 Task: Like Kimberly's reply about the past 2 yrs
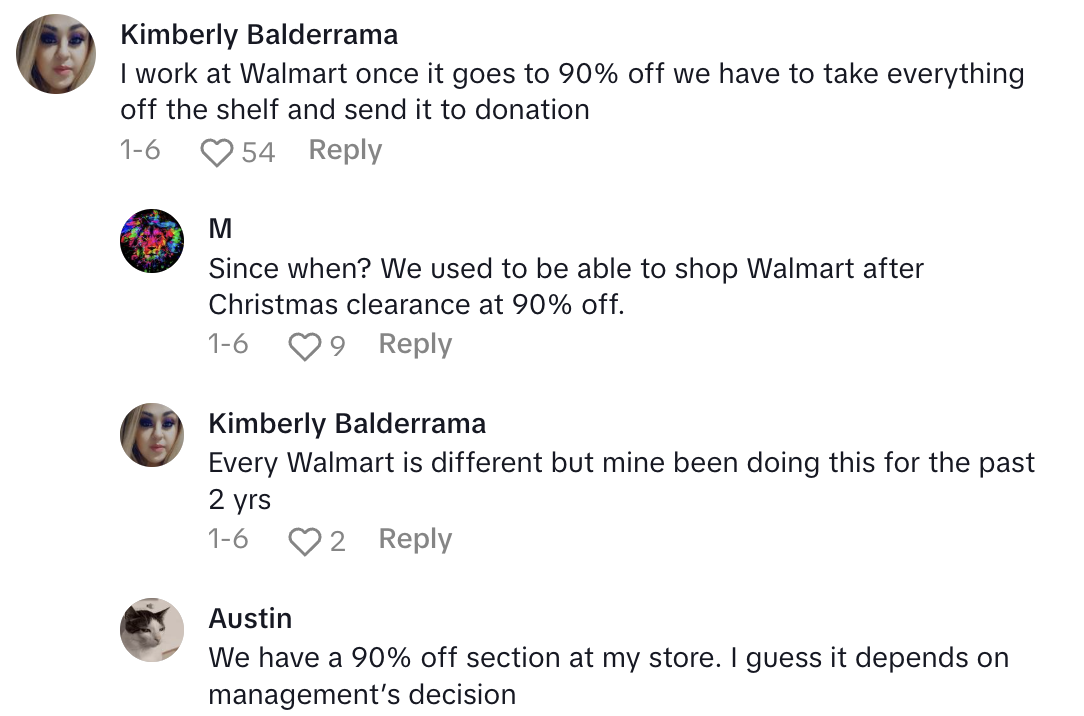[x=303, y=541]
